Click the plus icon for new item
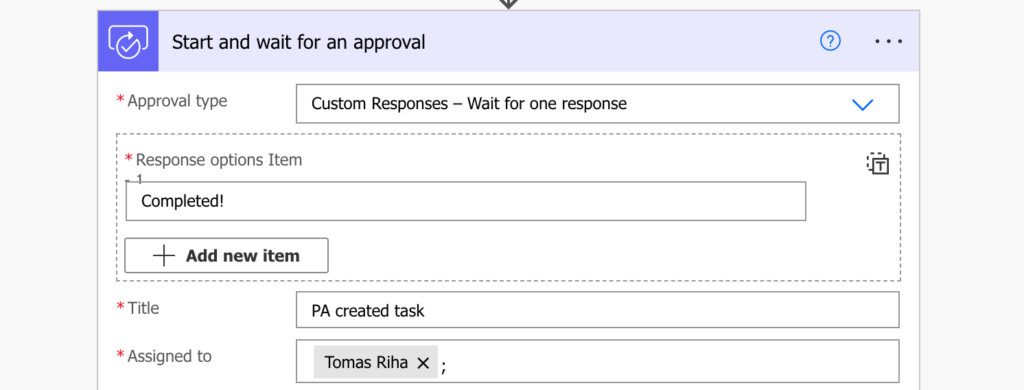 click(164, 255)
